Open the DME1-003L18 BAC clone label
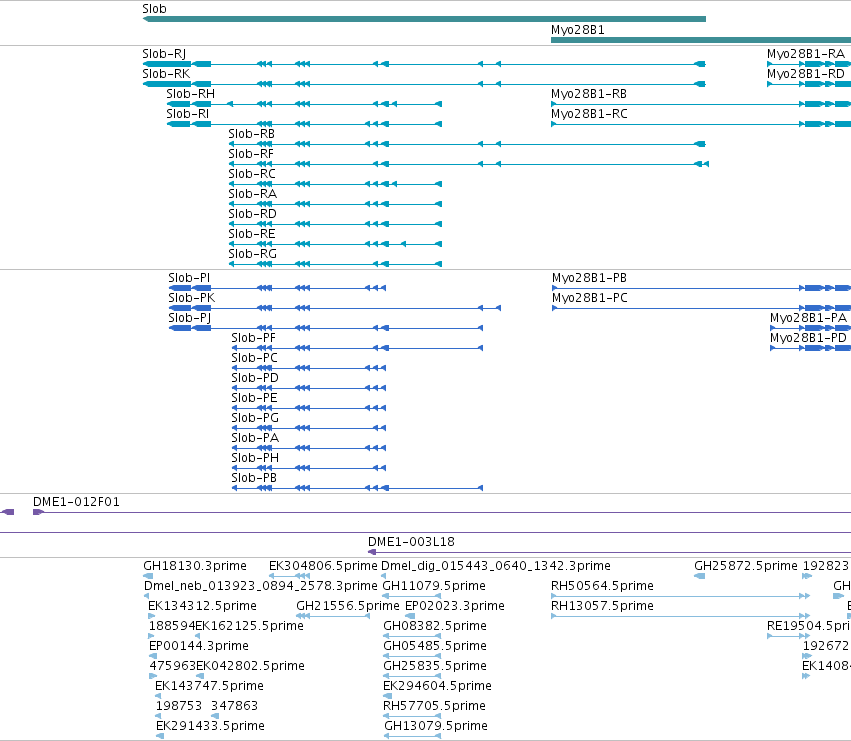Image resolution: width=851 pixels, height=741 pixels. [x=411, y=542]
